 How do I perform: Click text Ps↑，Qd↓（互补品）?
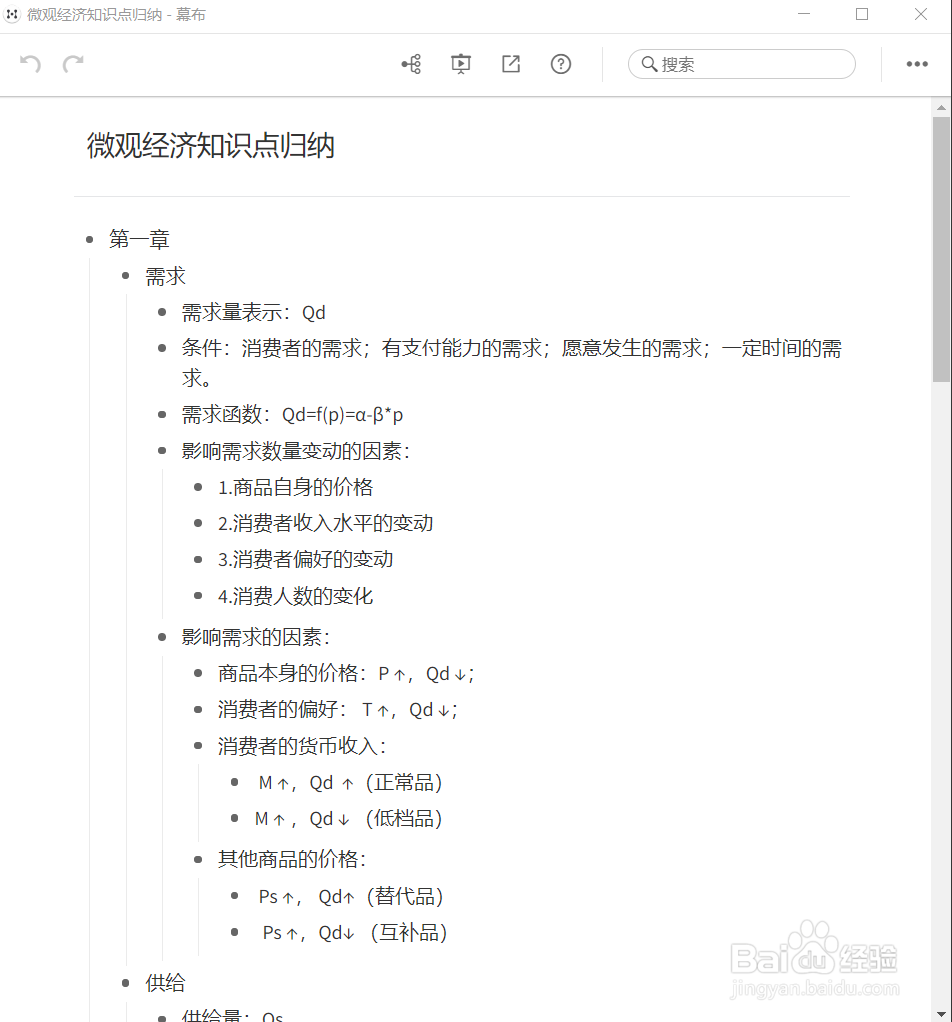[x=355, y=933]
